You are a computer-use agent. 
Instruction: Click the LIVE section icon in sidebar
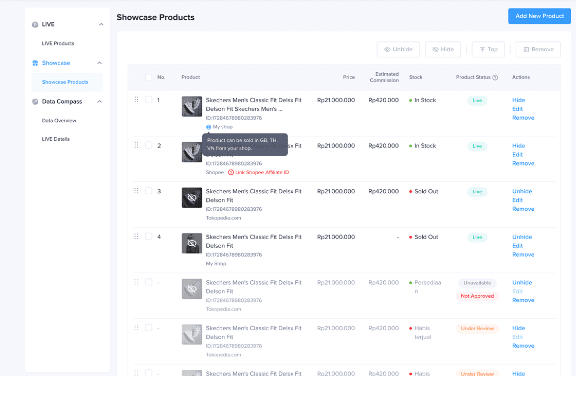click(x=35, y=25)
